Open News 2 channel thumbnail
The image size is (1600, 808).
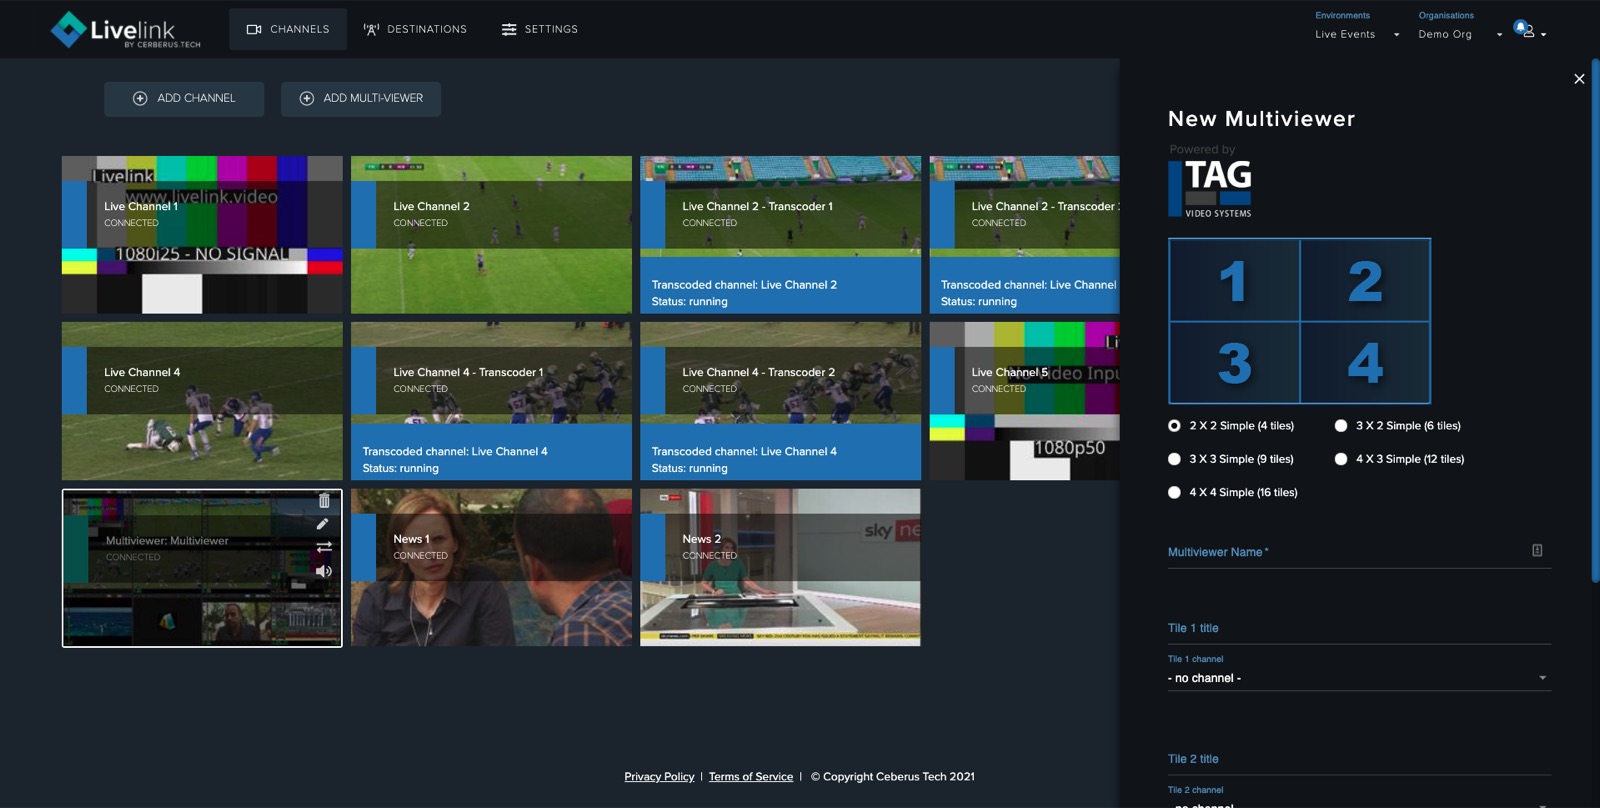click(x=780, y=568)
